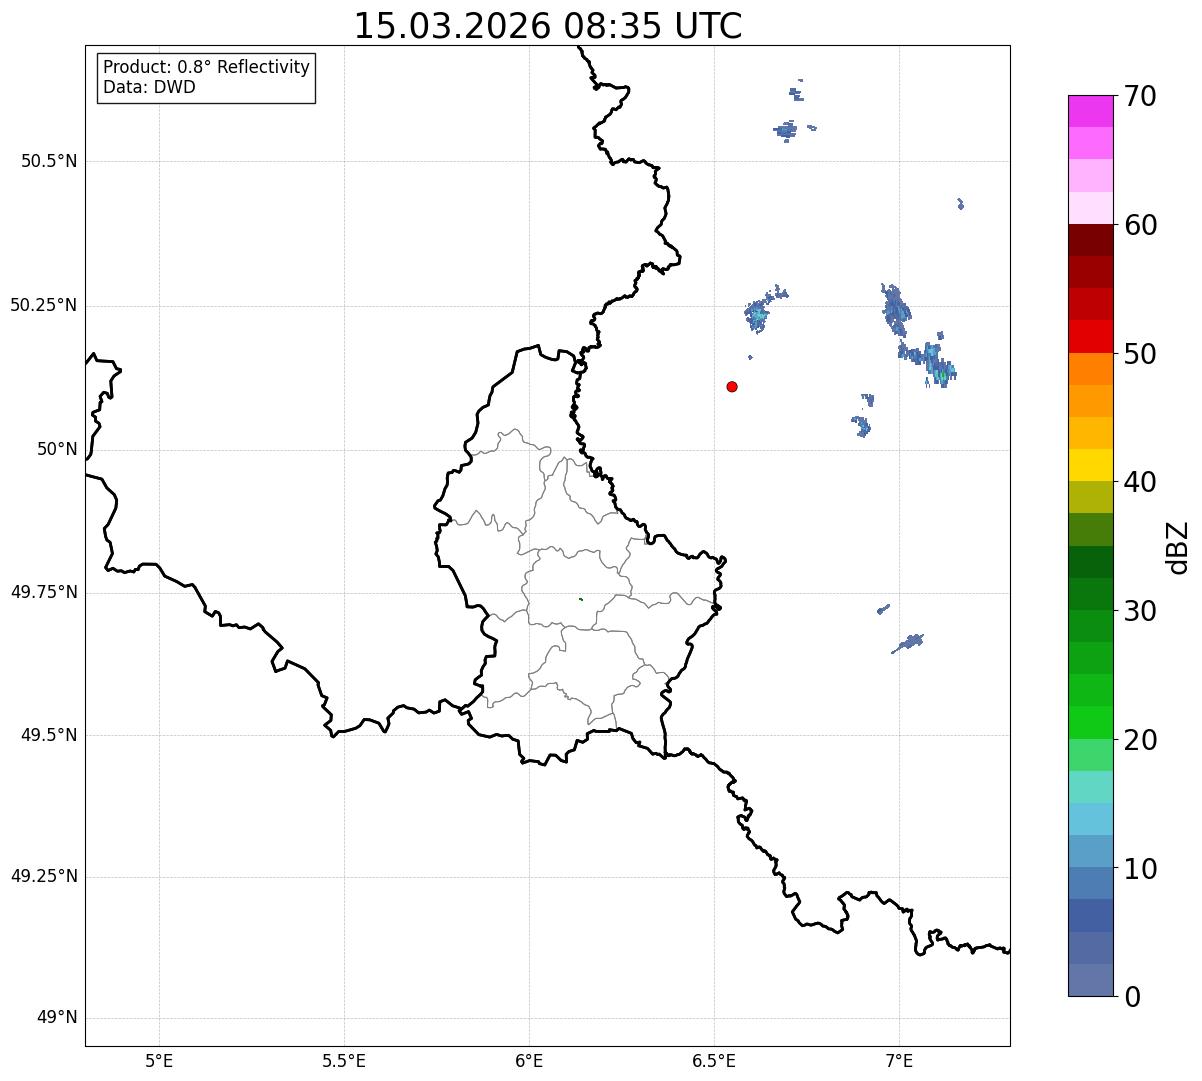Click the '49.25°N' latitude label
1202x1081 pixels.
coord(44,877)
